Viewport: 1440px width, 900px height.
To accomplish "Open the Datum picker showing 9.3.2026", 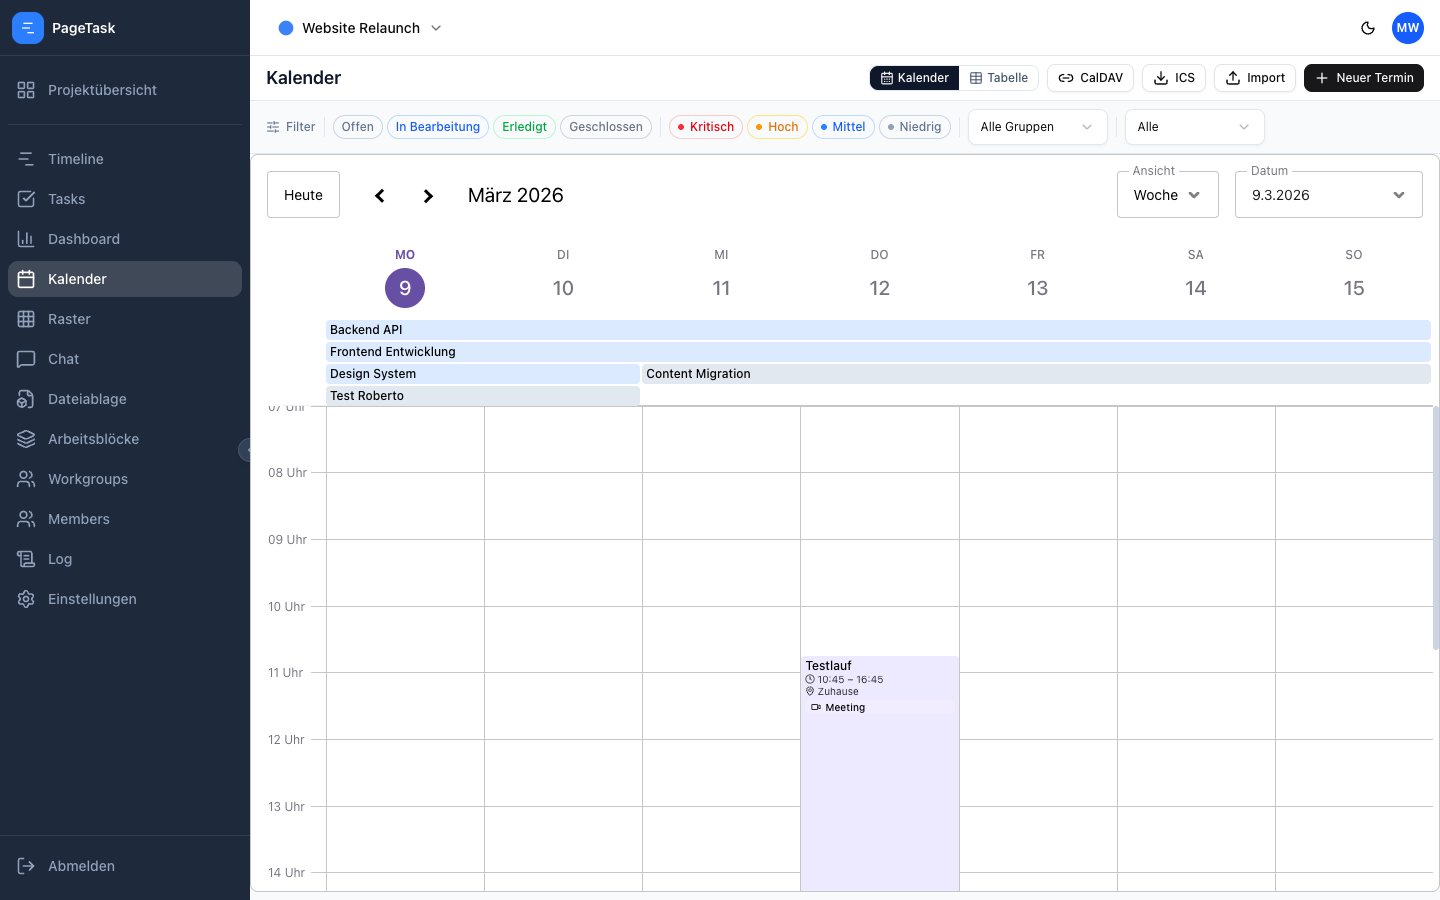I will click(1328, 194).
